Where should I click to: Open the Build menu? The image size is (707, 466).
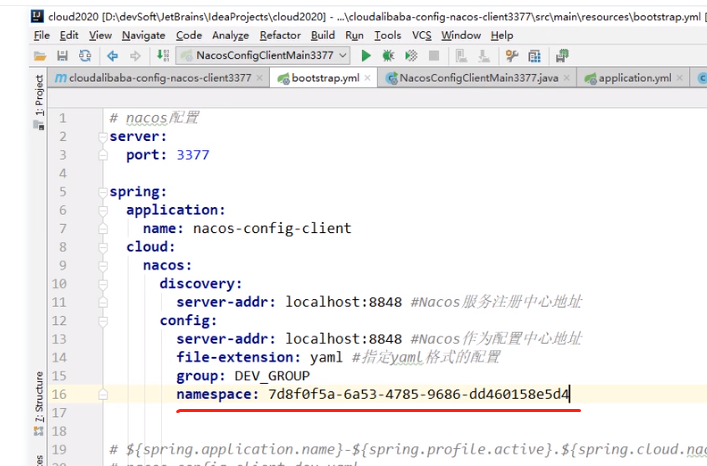[x=323, y=36]
